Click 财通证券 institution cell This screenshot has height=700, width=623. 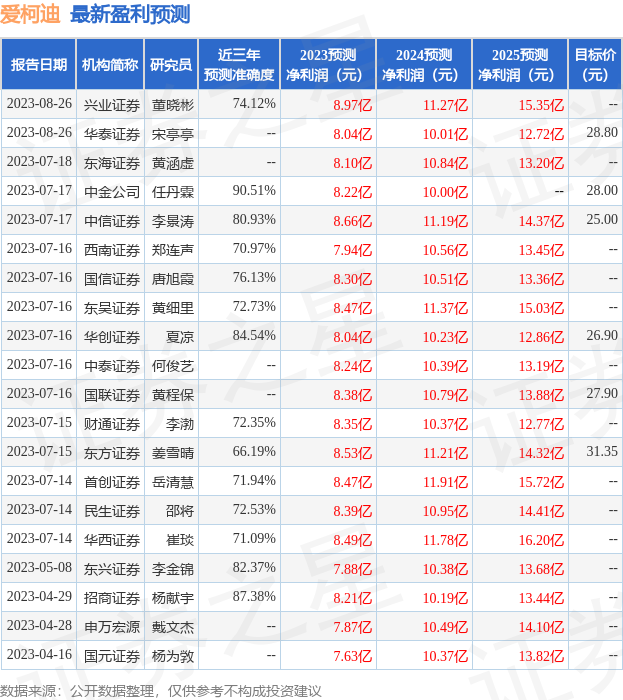pyautogui.click(x=112, y=424)
